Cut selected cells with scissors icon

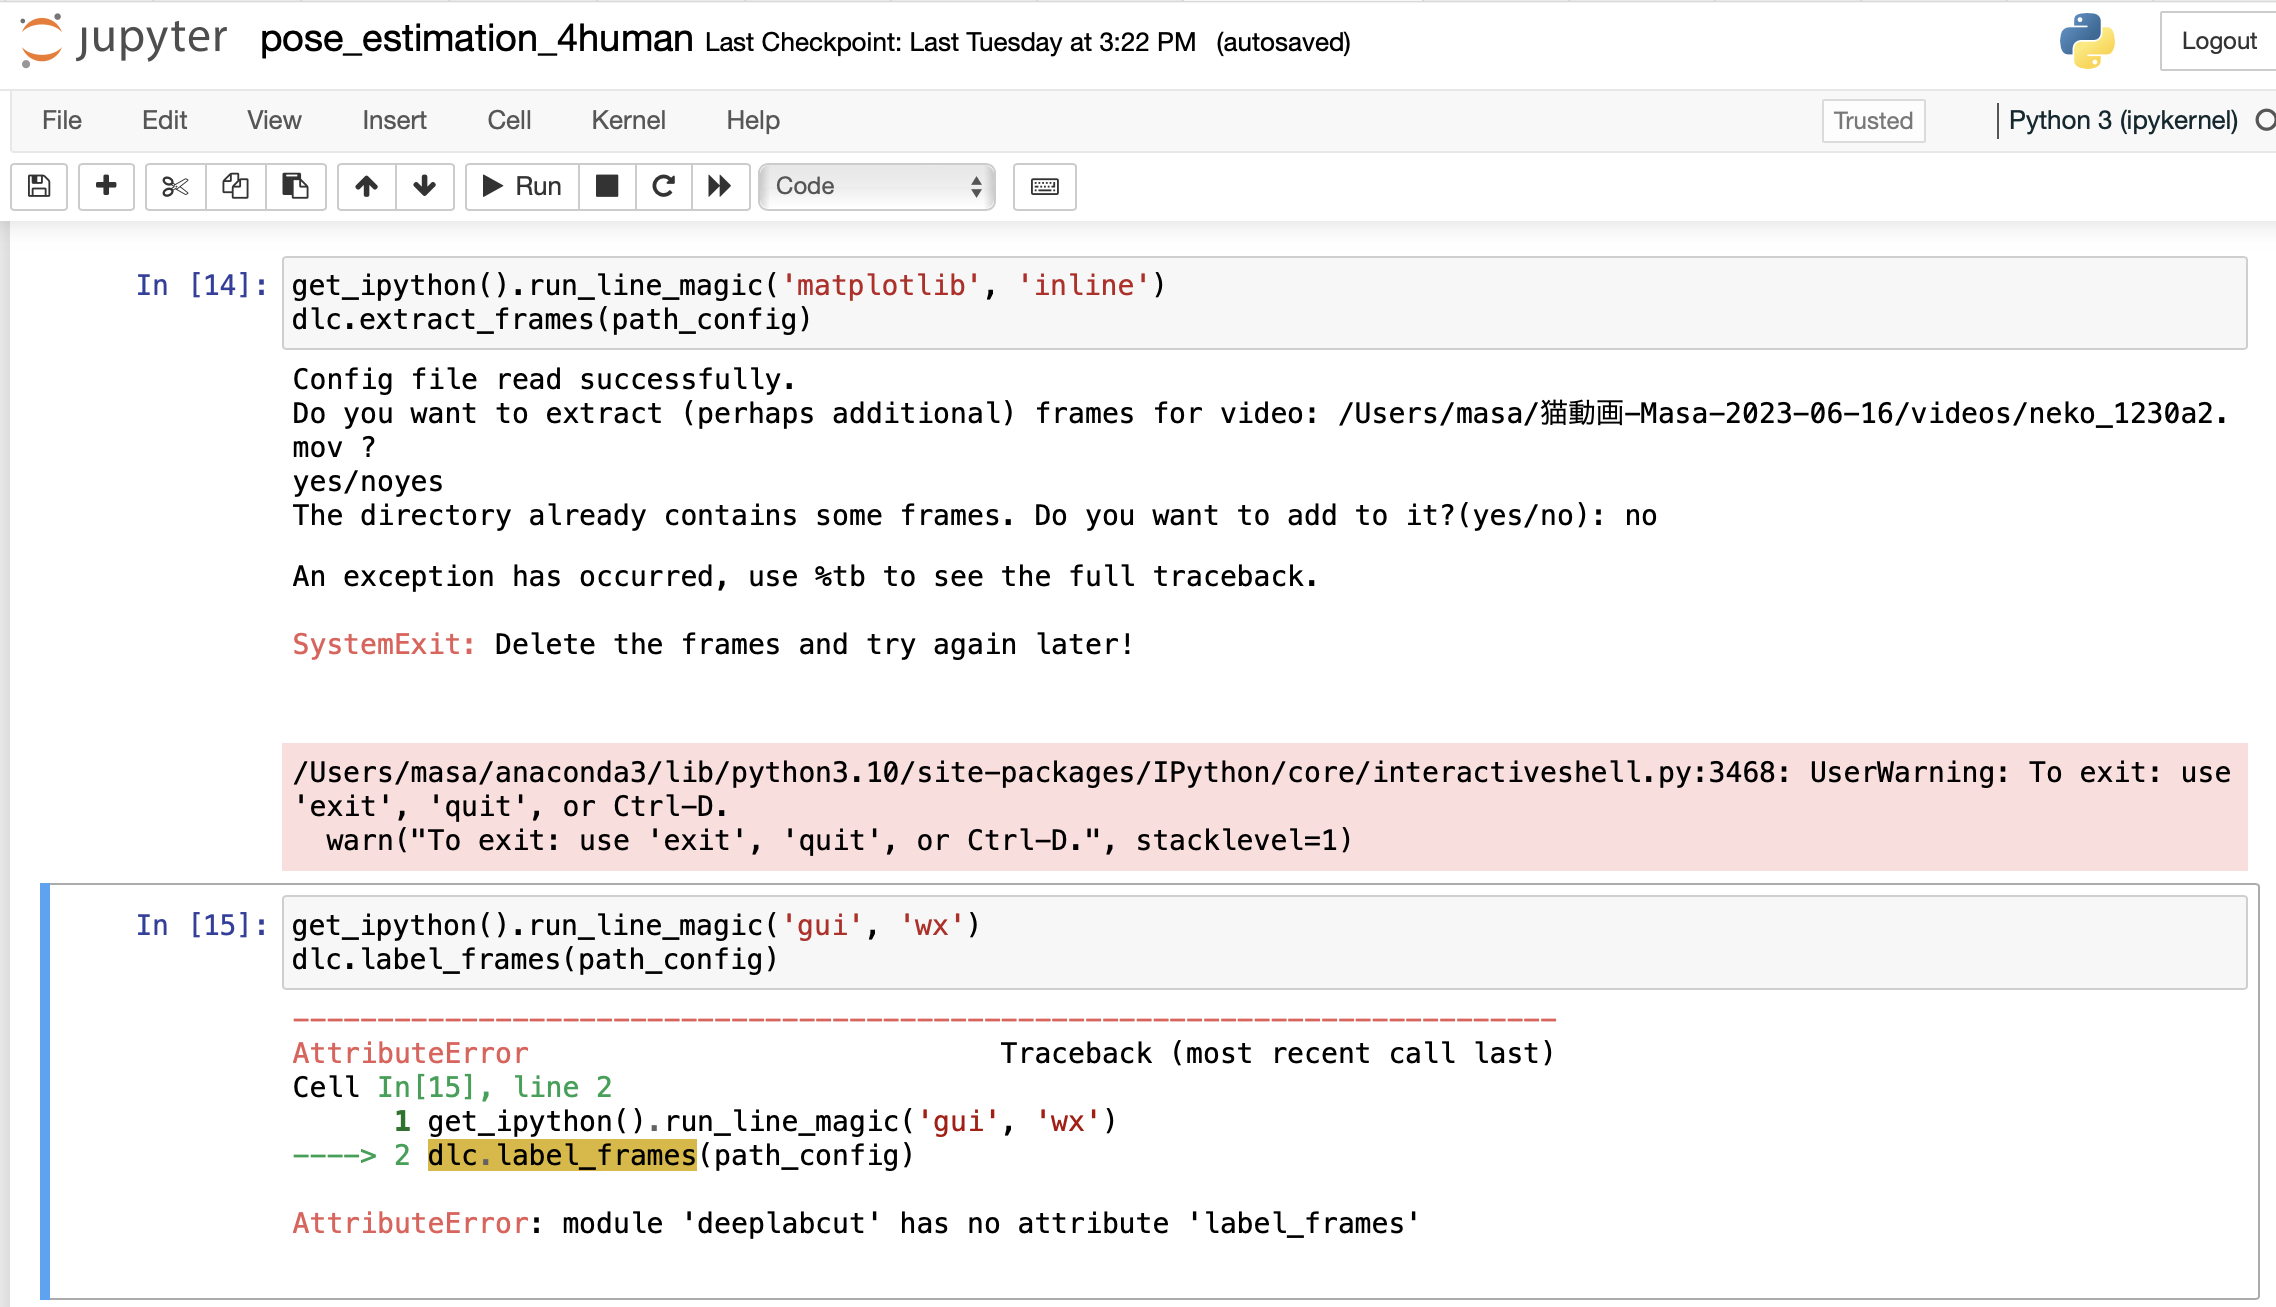tap(175, 186)
